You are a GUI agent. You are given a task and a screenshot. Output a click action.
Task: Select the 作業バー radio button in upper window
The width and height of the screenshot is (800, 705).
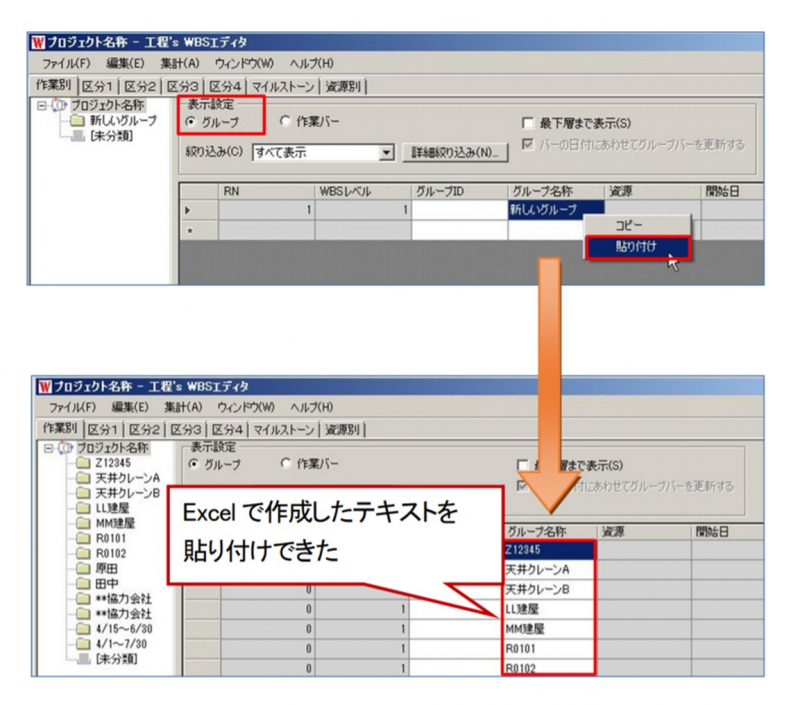(285, 122)
